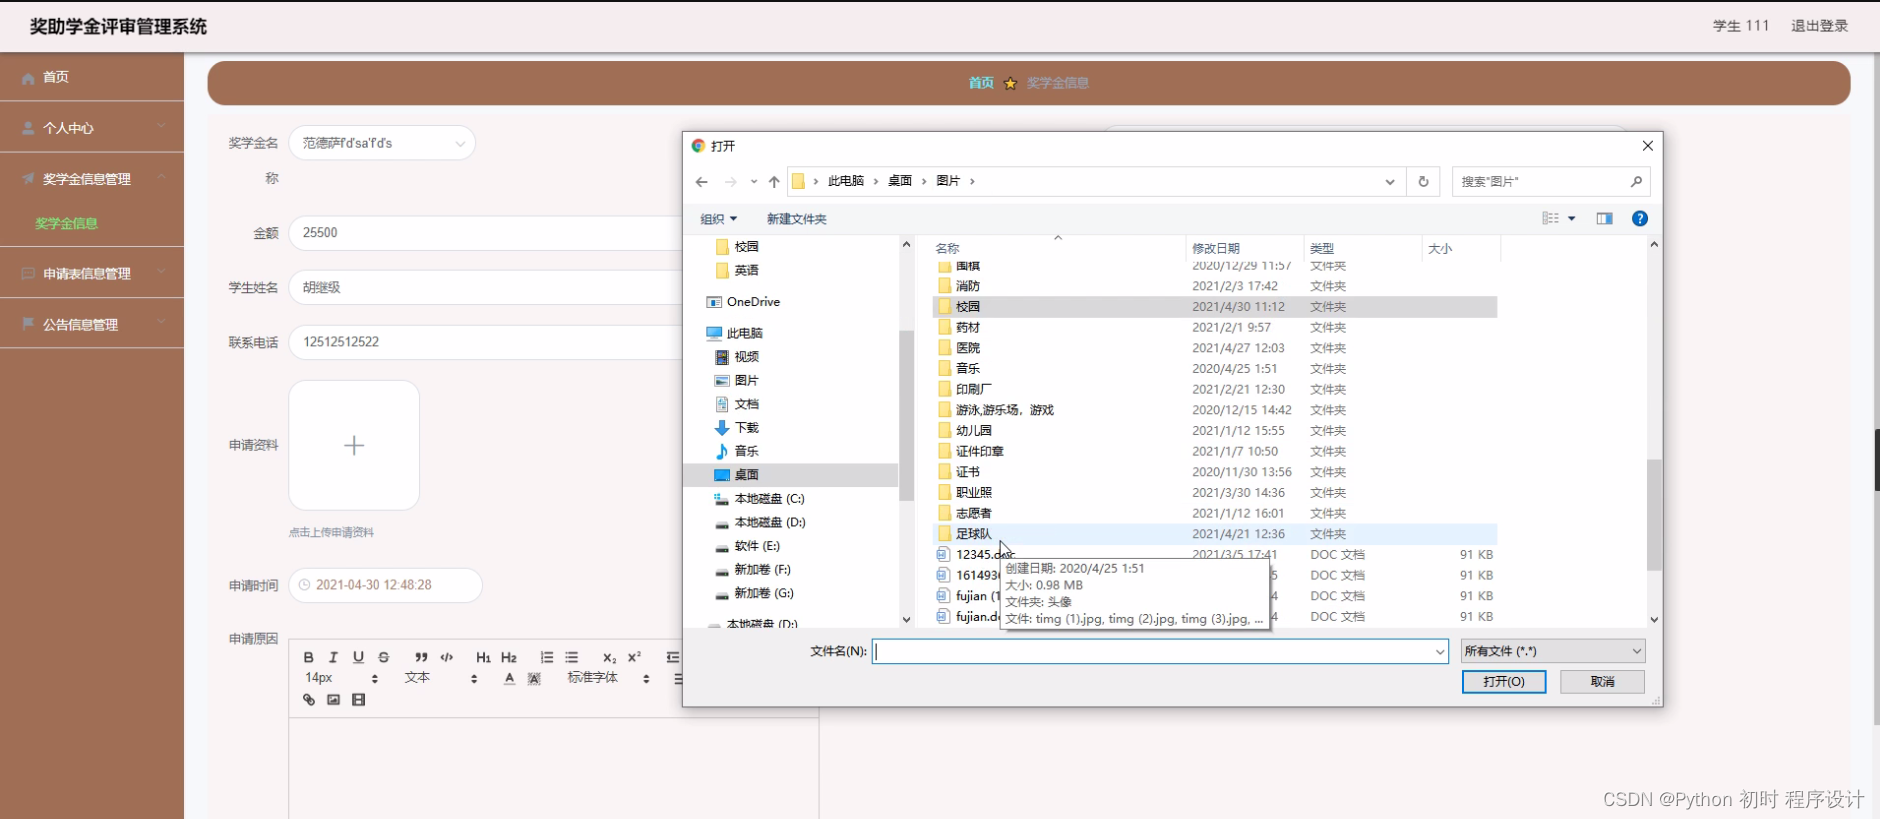
Task: Open the text background color picker
Action: (534, 678)
